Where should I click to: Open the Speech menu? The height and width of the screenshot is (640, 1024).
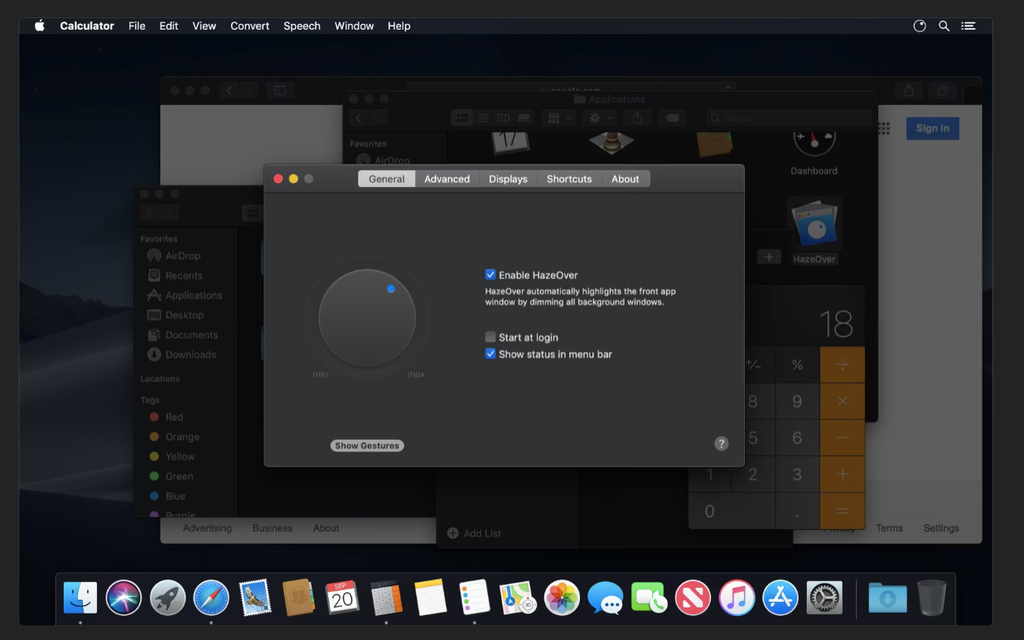pos(302,26)
